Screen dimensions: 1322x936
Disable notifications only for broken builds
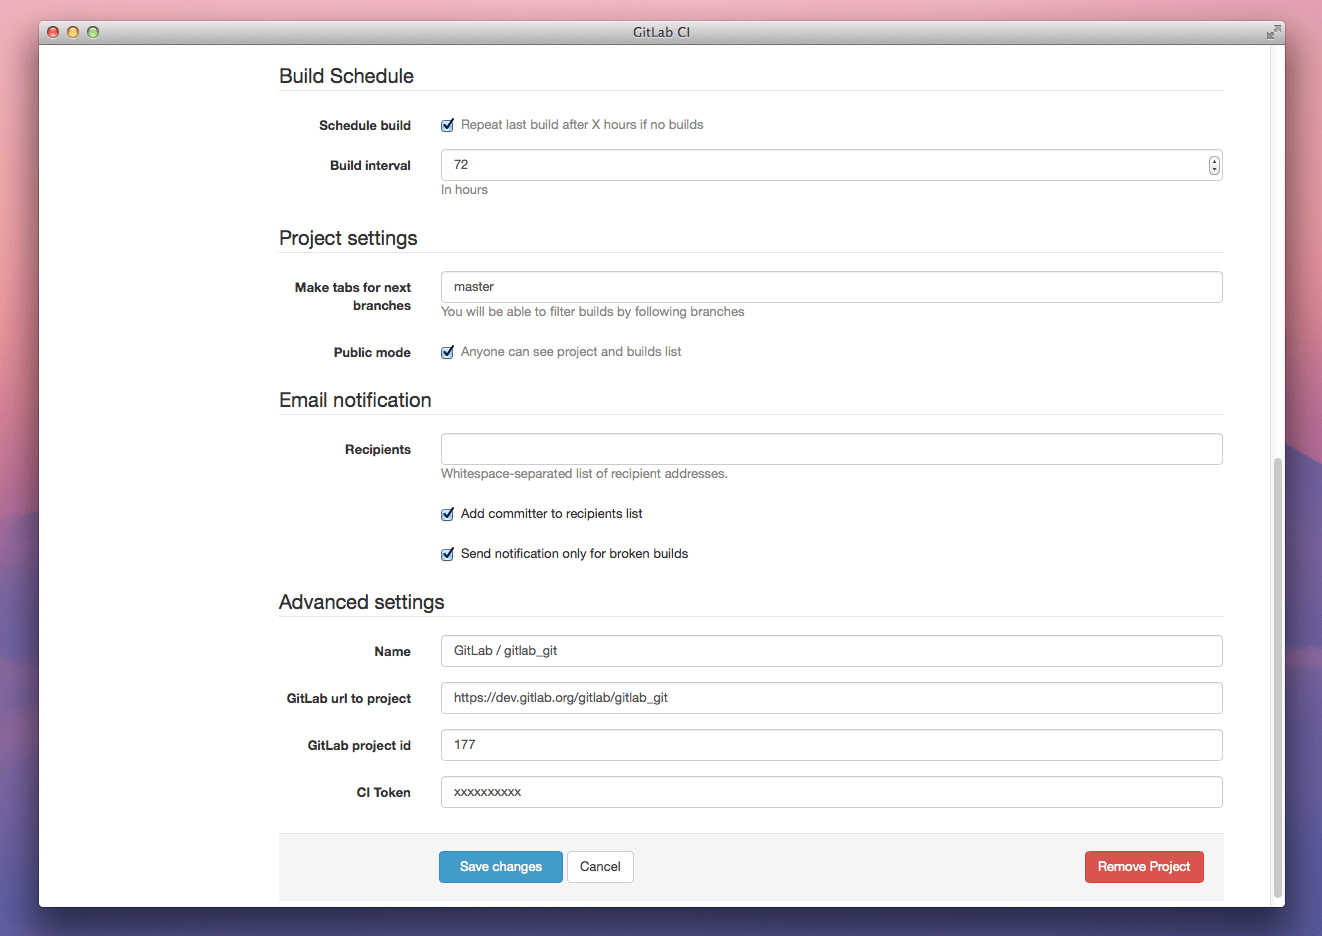click(x=447, y=553)
